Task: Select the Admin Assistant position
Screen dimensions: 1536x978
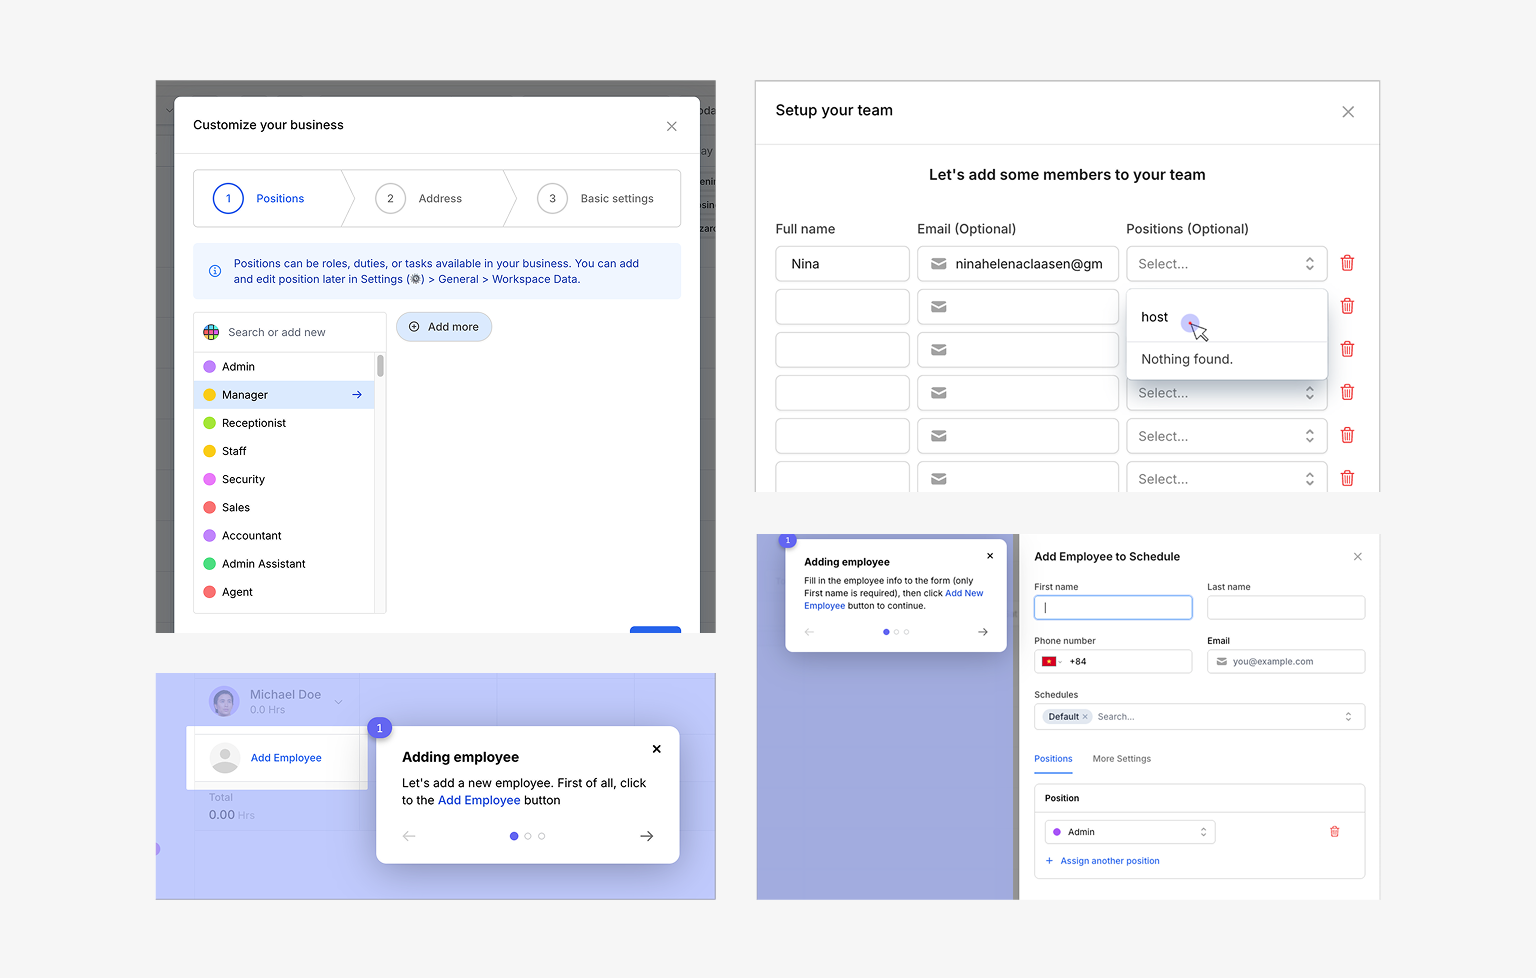Action: pos(284,564)
